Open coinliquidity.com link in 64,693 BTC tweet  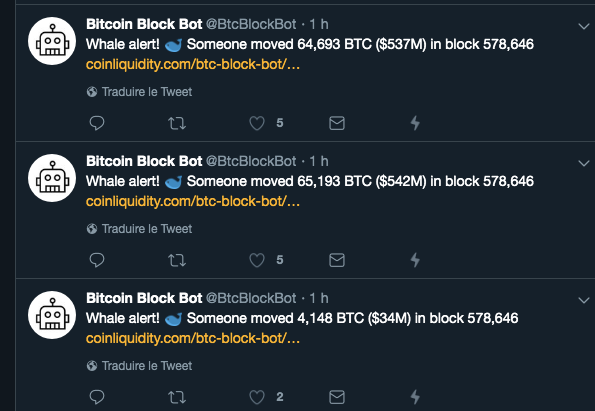tap(193, 65)
